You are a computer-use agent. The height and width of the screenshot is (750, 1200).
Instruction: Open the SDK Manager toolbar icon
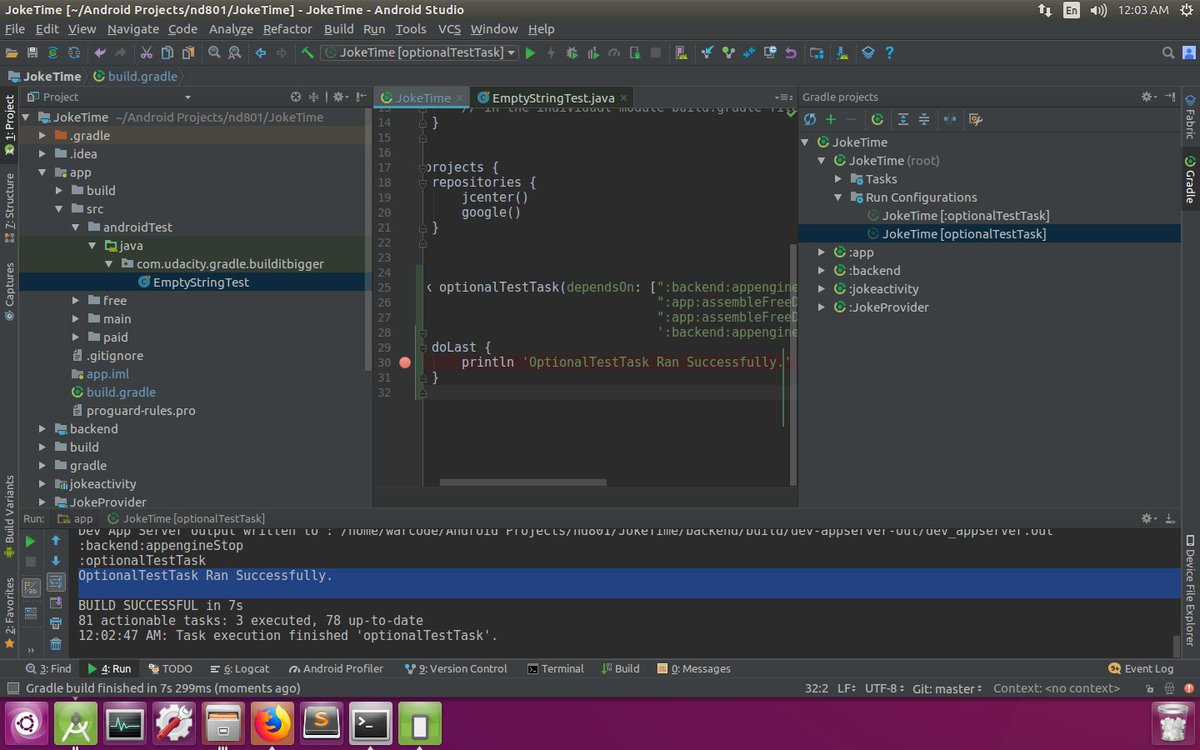[x=841, y=52]
